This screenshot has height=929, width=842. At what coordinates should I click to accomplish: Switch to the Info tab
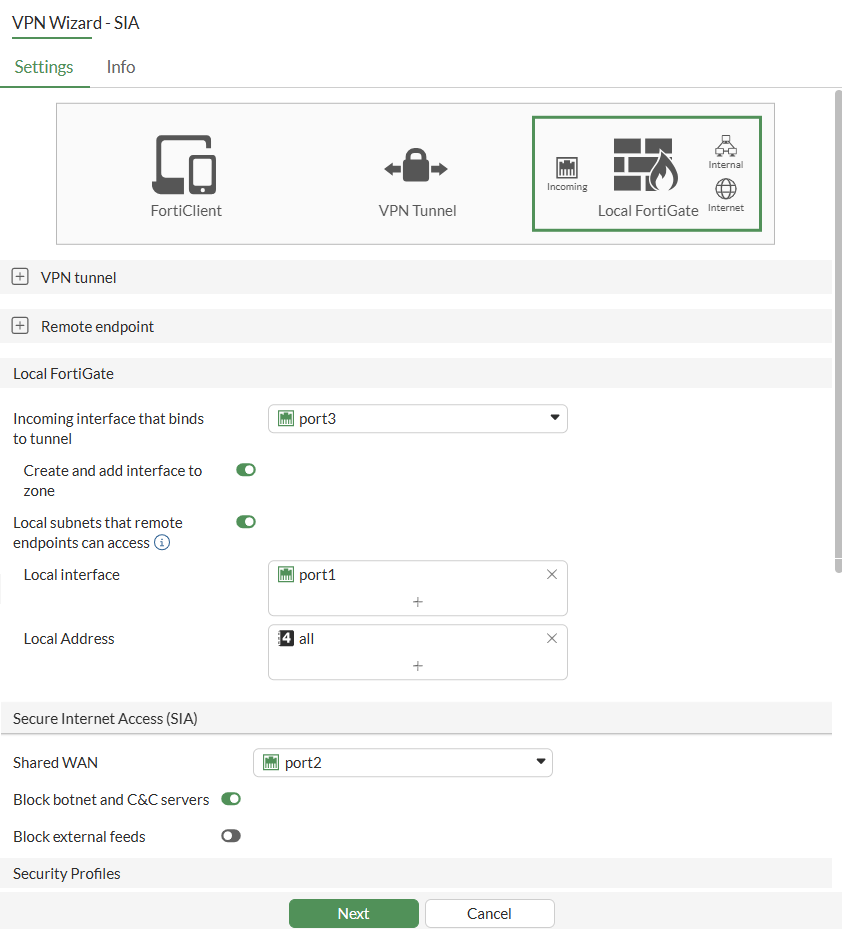coord(120,67)
